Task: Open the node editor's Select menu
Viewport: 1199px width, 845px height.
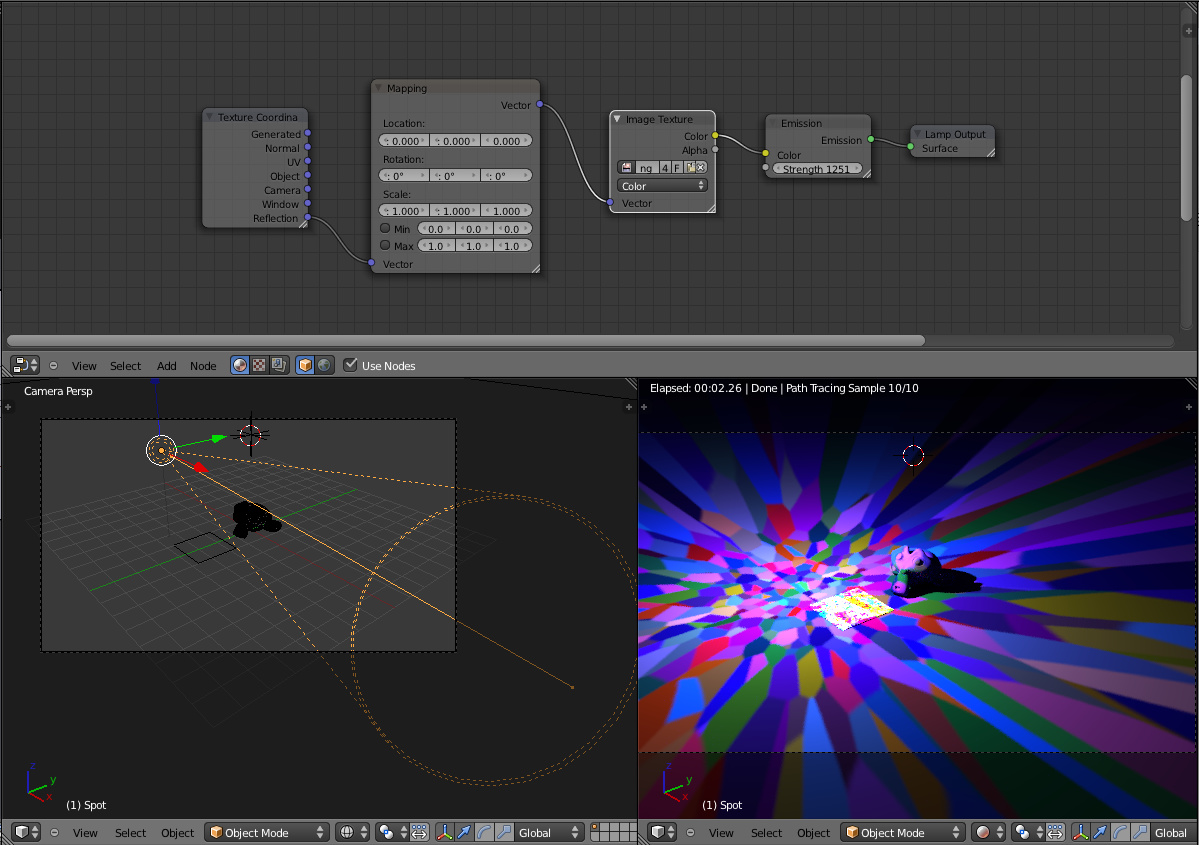Action: tap(125, 366)
